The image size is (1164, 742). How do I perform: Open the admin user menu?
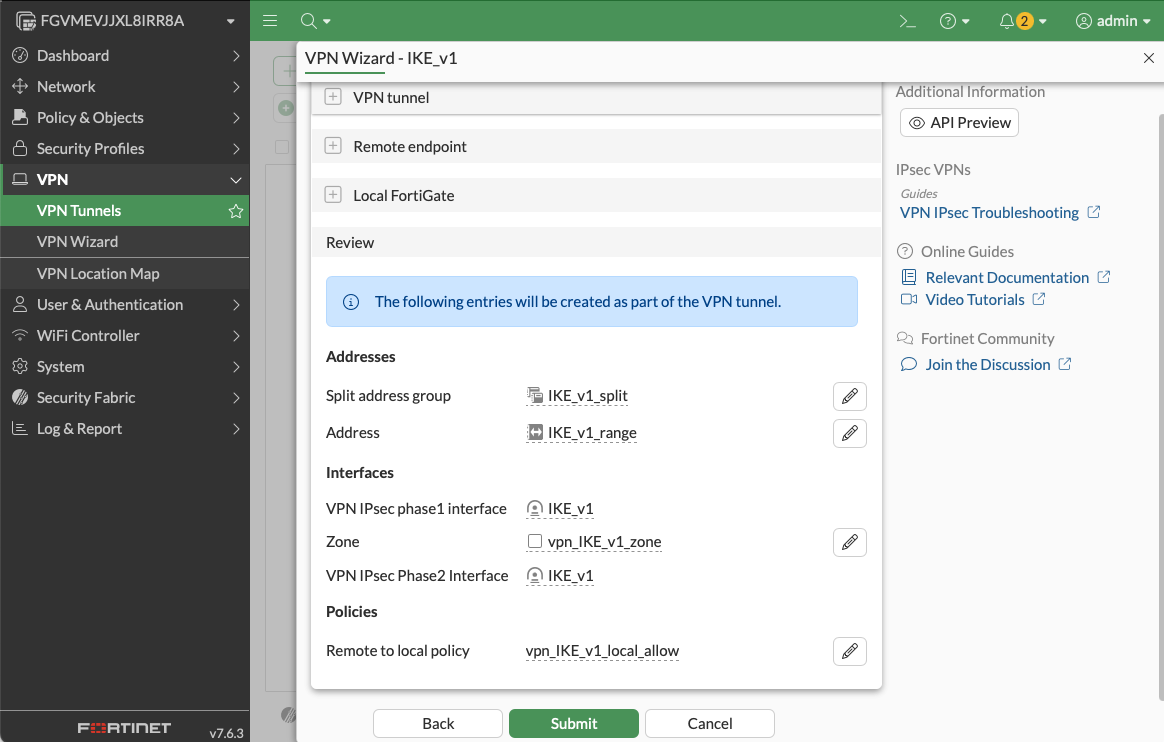[x=1113, y=21]
